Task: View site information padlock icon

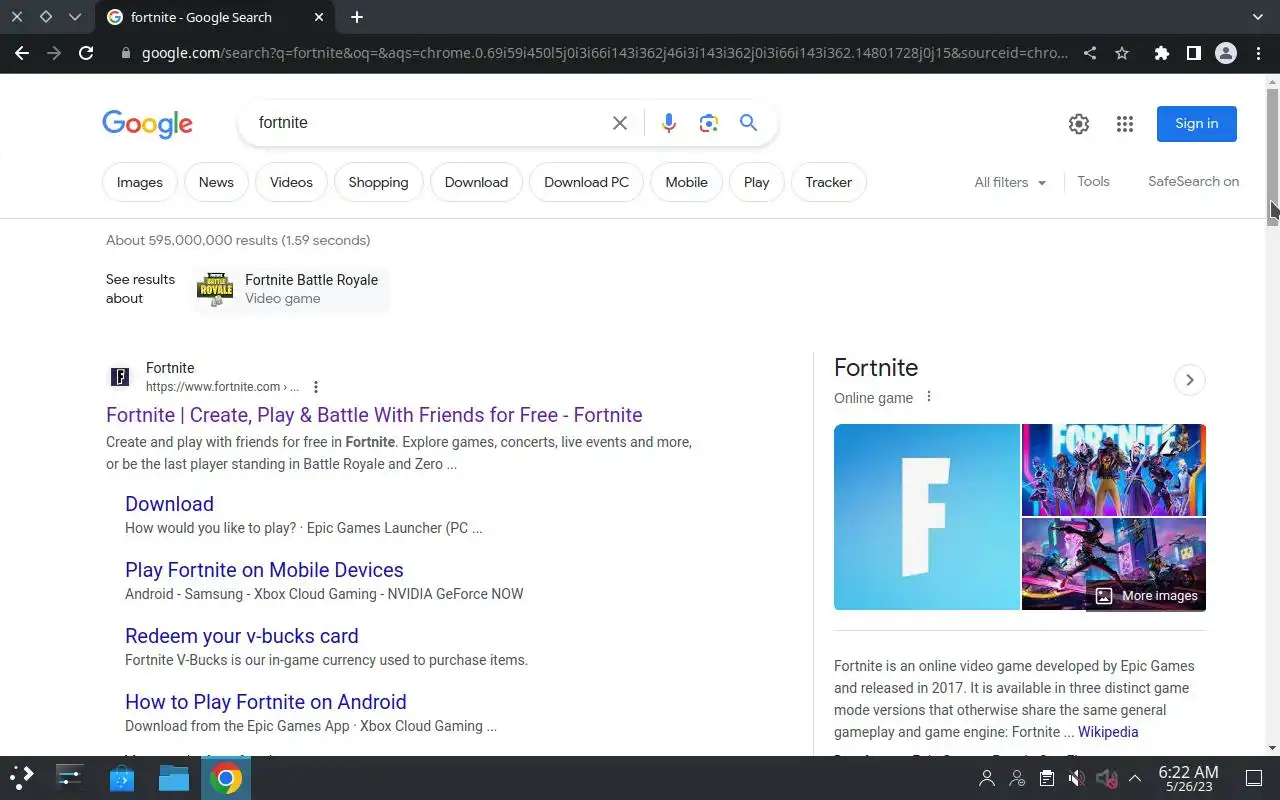Action: 125,53
